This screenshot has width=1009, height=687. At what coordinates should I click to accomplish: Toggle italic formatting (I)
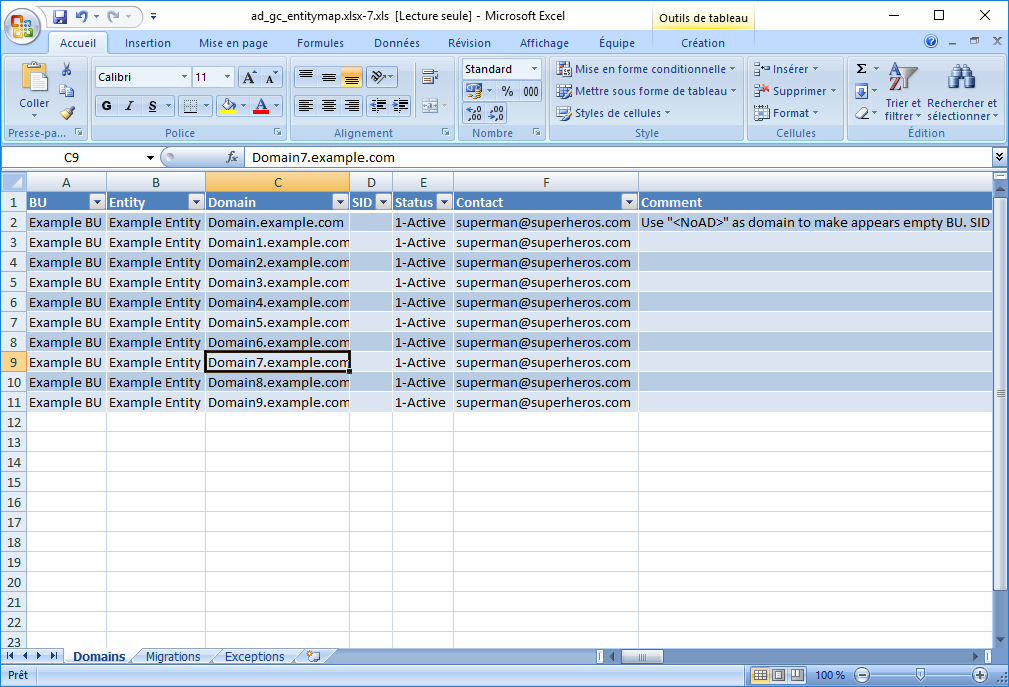(x=129, y=105)
